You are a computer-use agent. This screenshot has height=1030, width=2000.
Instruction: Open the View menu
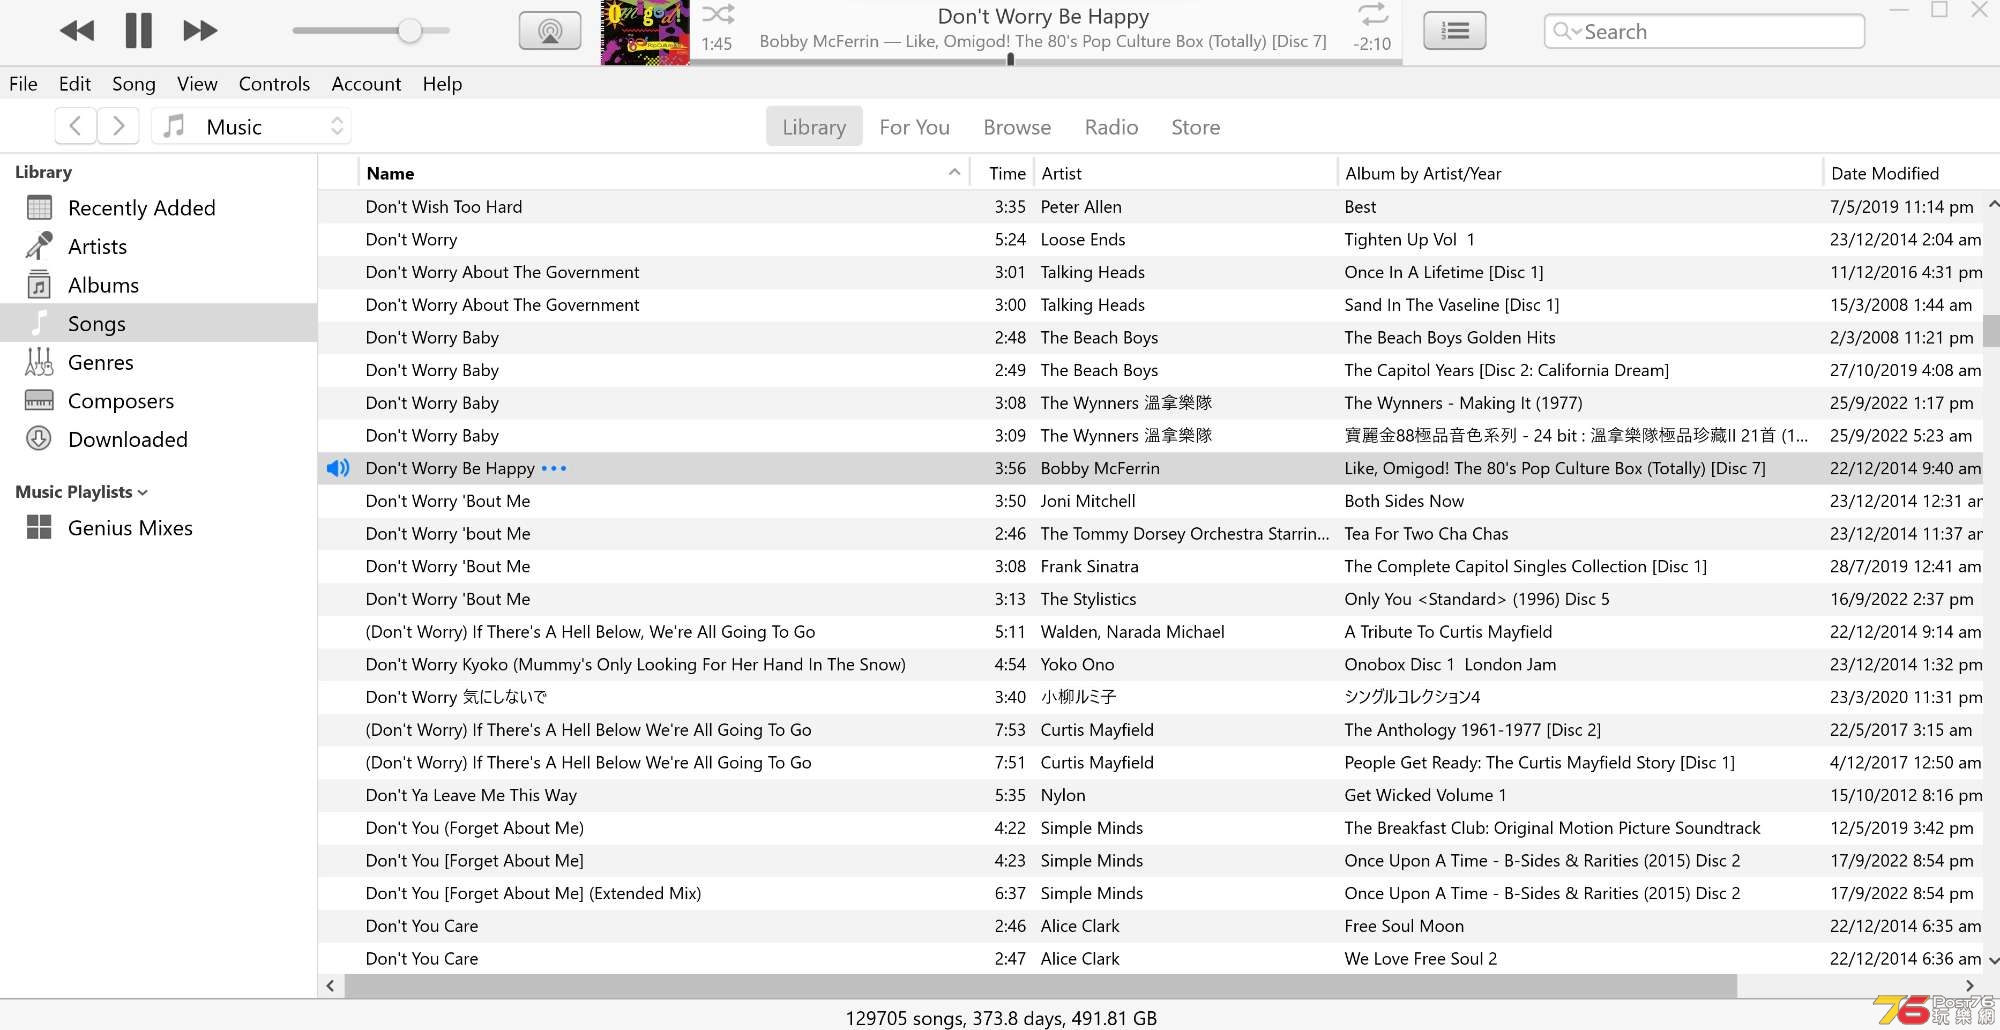[x=197, y=84]
